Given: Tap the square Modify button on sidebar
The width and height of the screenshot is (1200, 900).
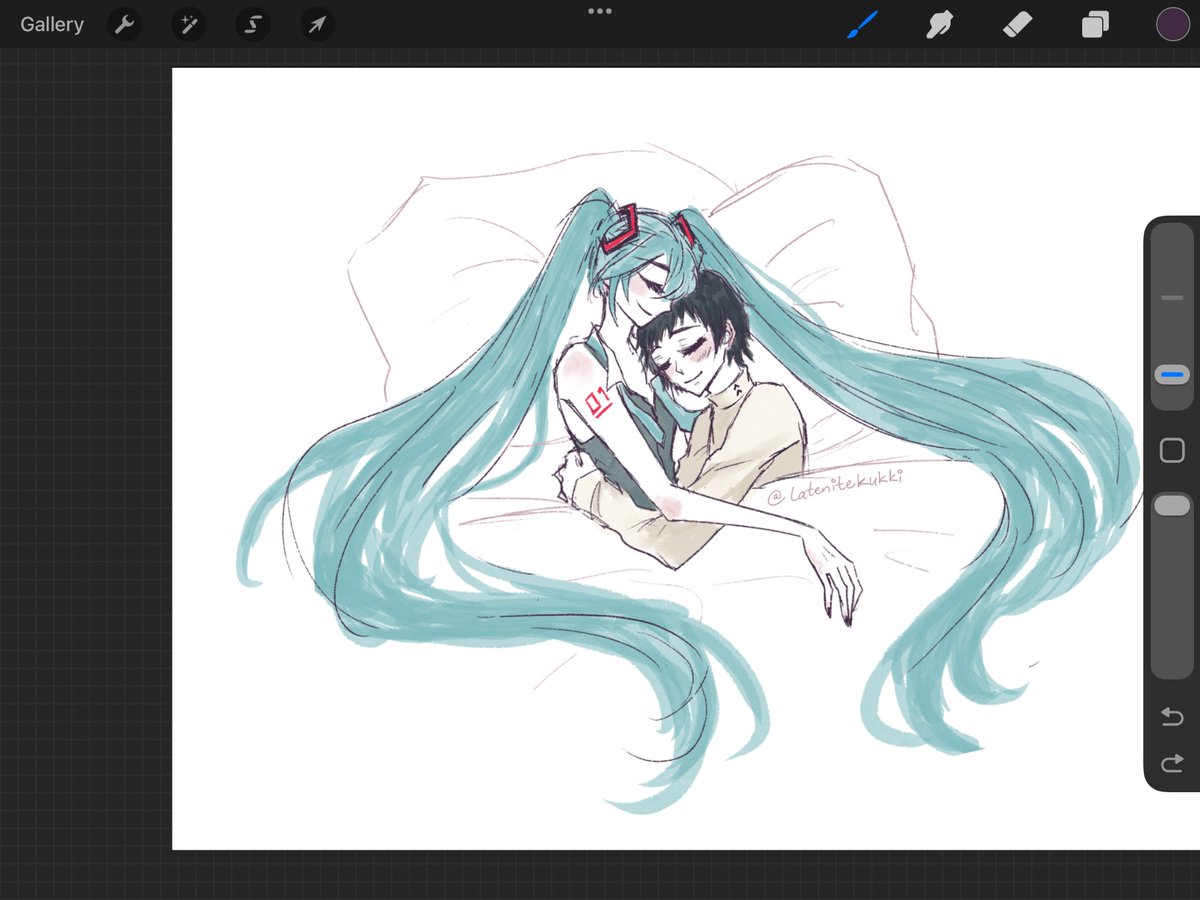Looking at the screenshot, I should point(1172,451).
